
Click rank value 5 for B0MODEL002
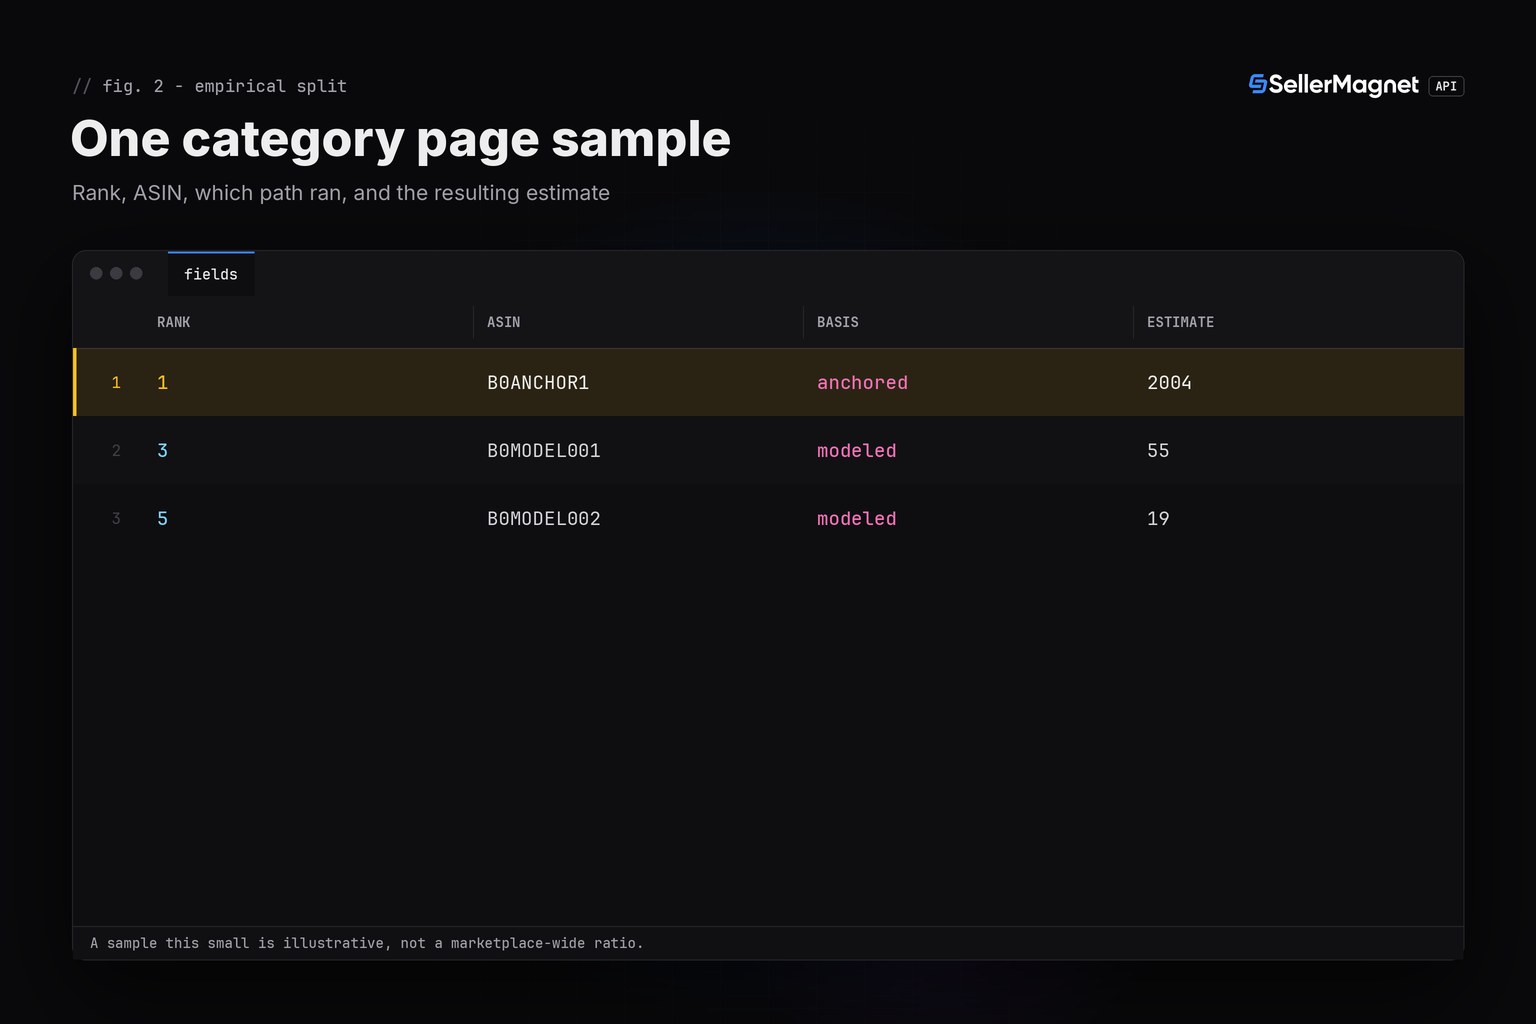pyautogui.click(x=162, y=518)
